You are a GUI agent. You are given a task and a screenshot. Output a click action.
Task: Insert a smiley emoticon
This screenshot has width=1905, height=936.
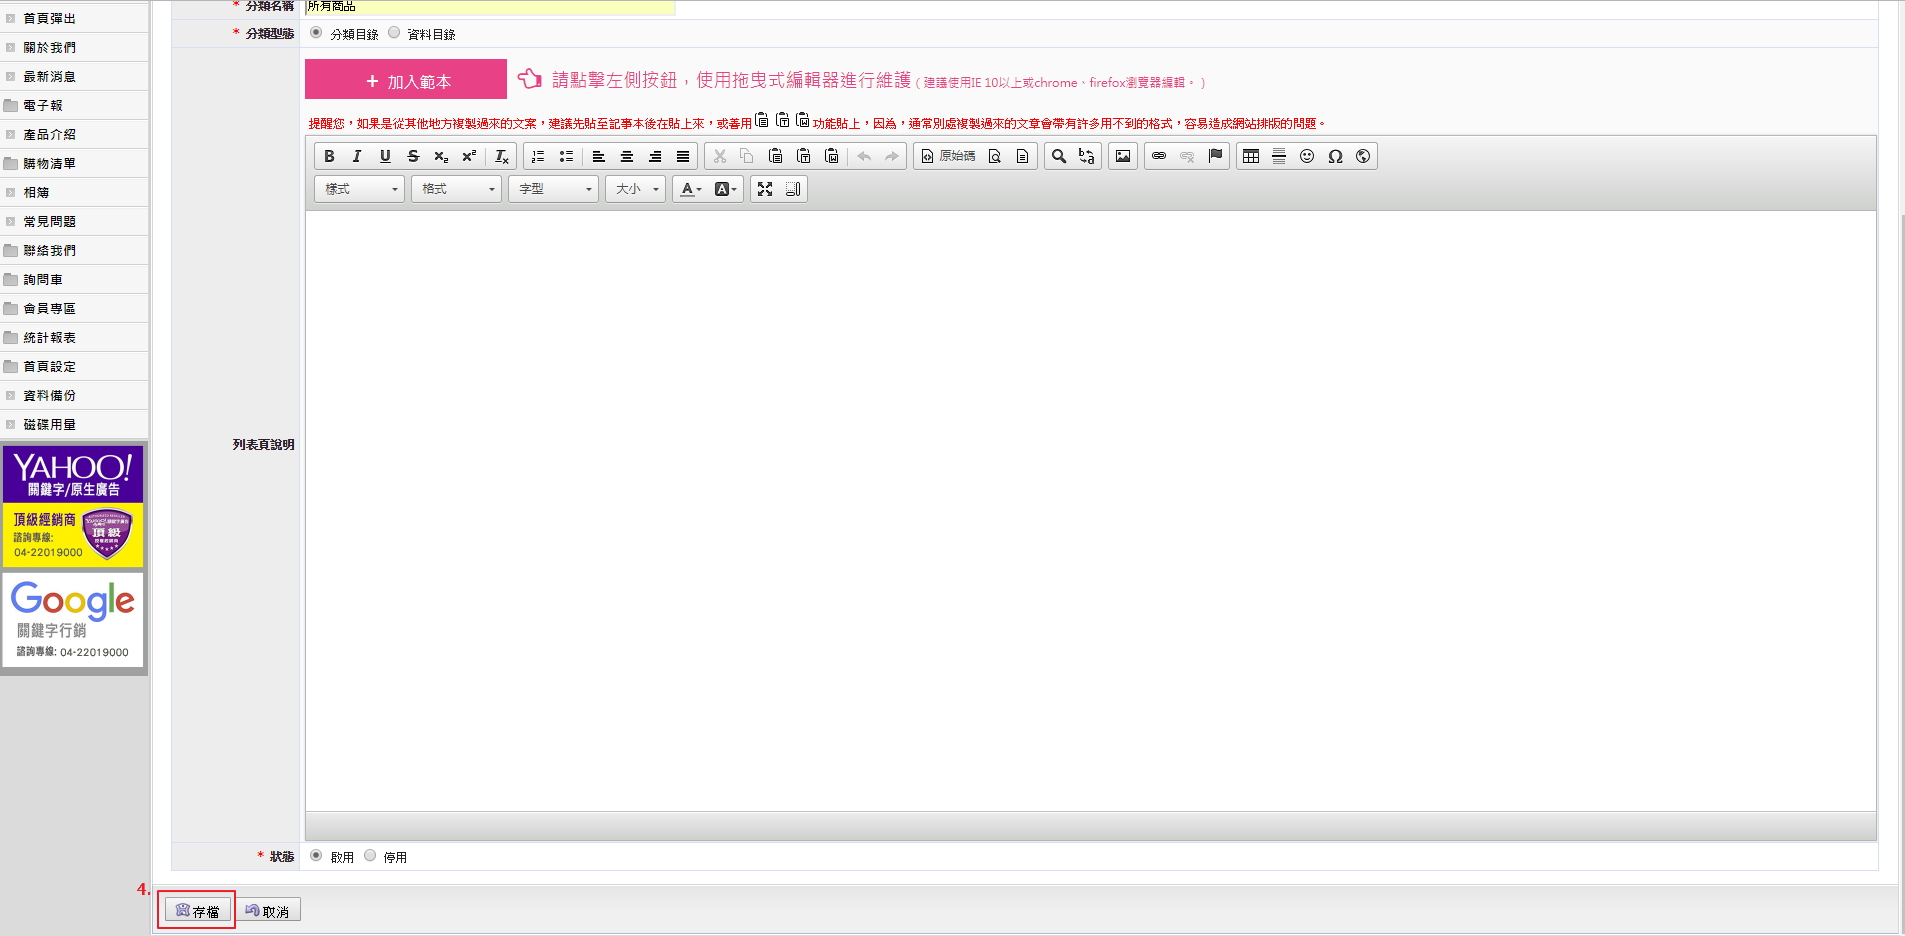click(x=1307, y=156)
